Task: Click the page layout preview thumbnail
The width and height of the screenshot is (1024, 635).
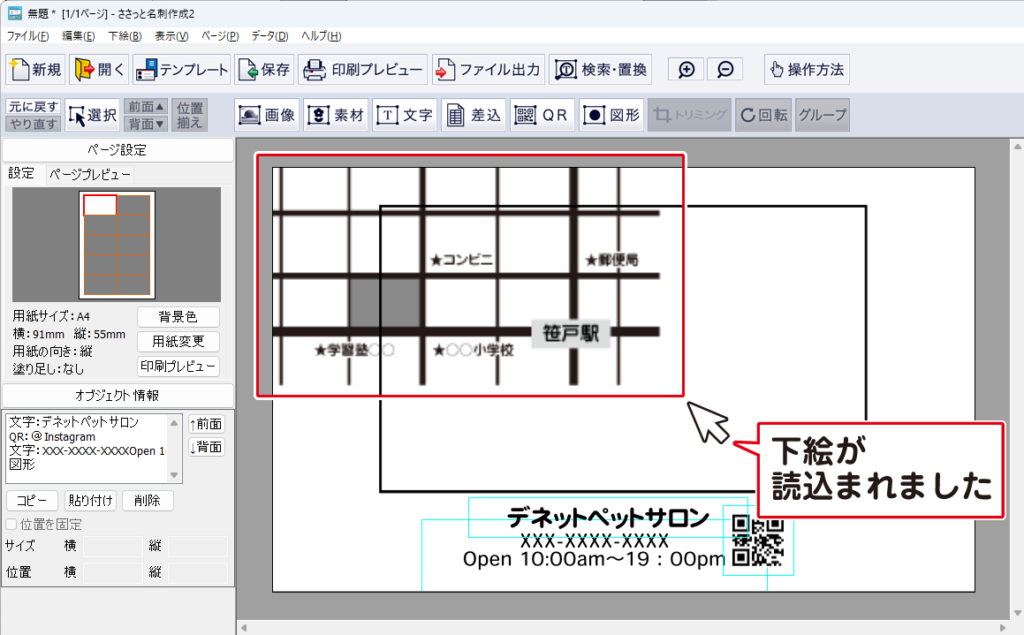Action: point(117,244)
